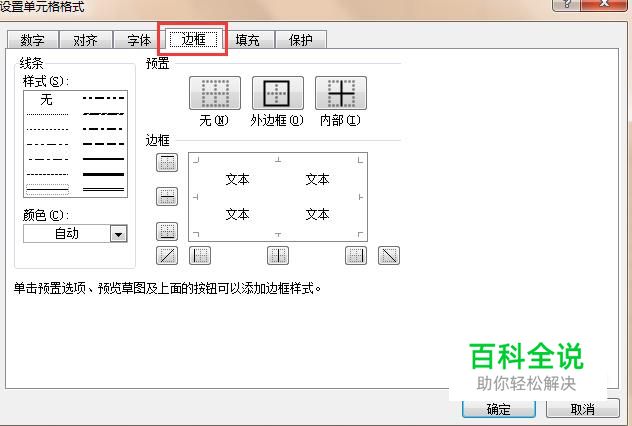Toggle the diagonal up border button

(167, 256)
